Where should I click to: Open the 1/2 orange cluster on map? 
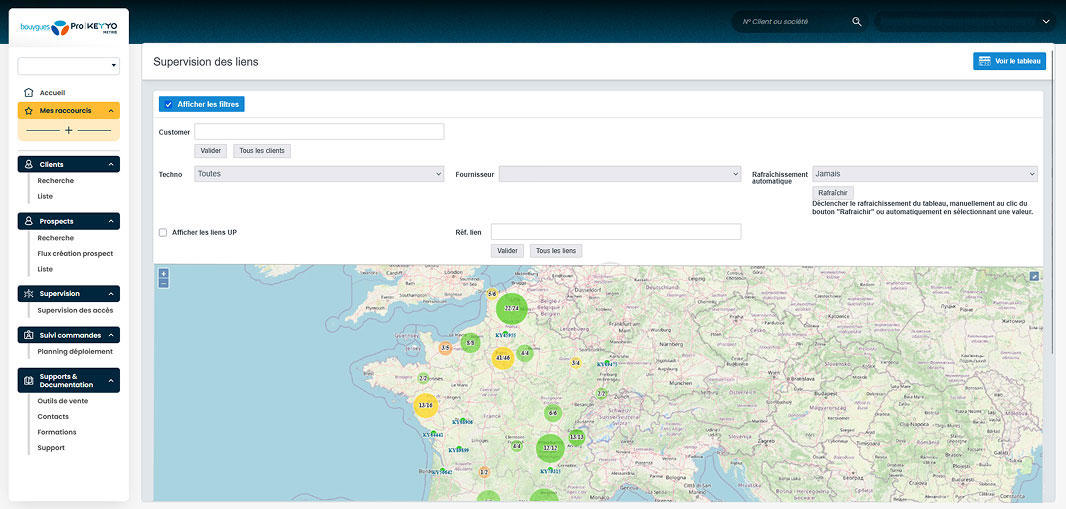[x=484, y=472]
